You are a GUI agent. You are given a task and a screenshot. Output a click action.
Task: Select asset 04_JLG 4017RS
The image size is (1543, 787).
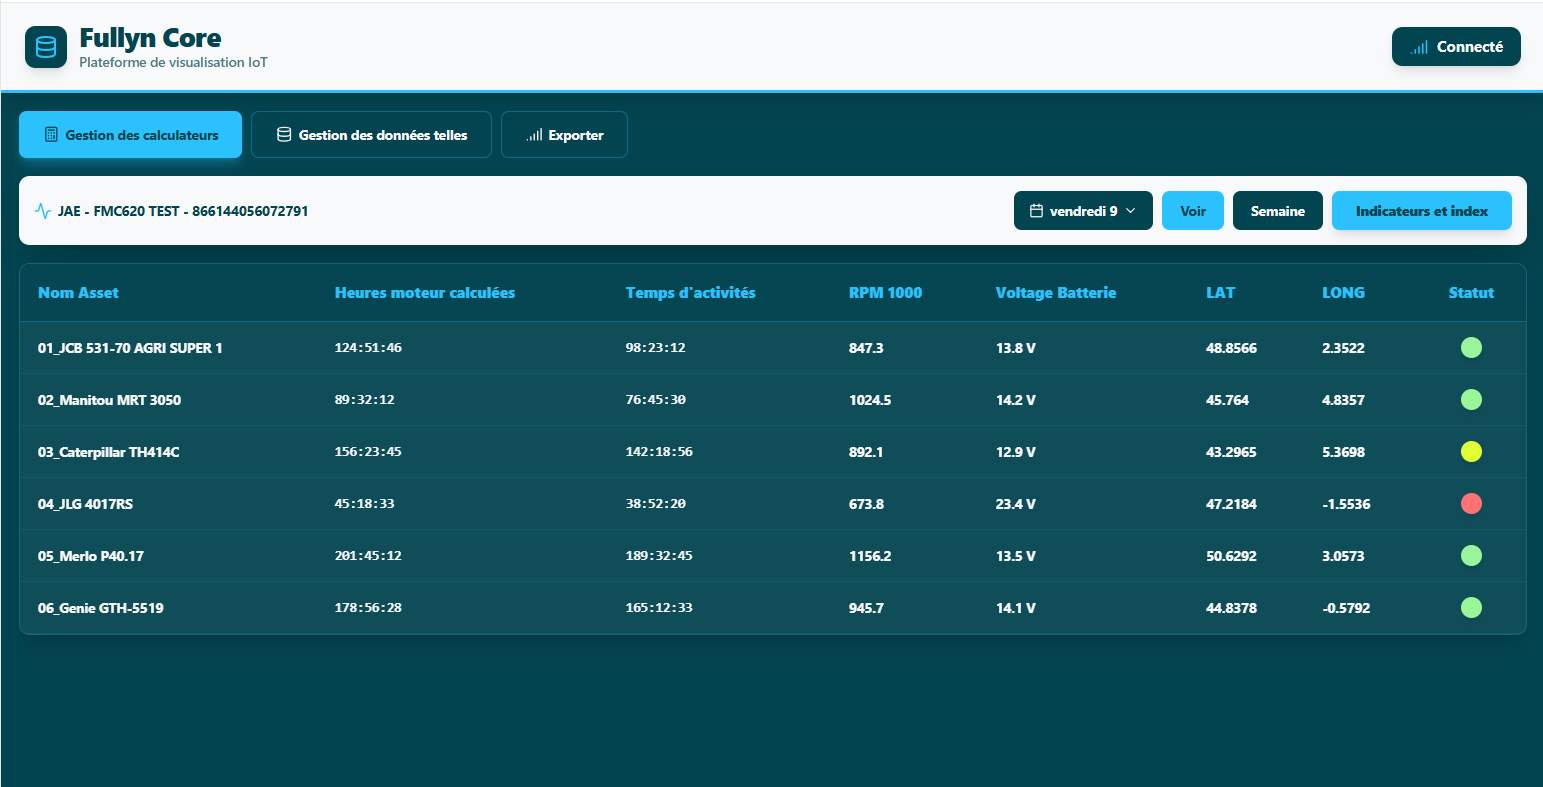[x=85, y=504]
